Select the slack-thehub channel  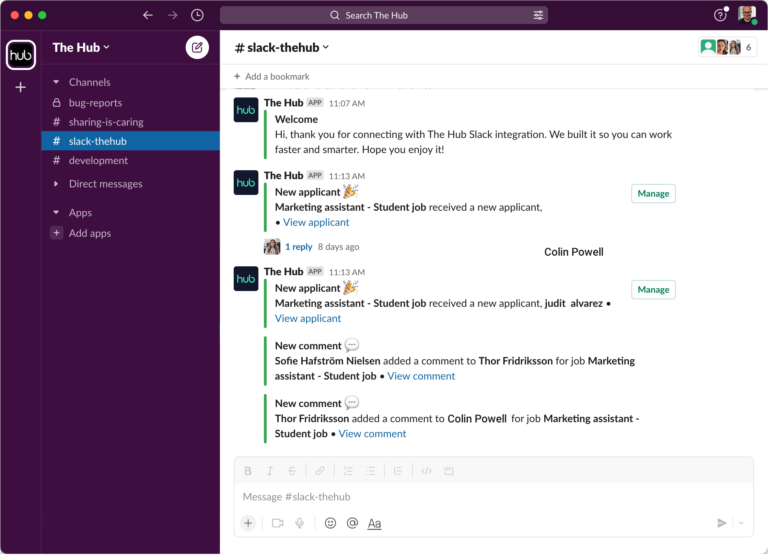131,141
